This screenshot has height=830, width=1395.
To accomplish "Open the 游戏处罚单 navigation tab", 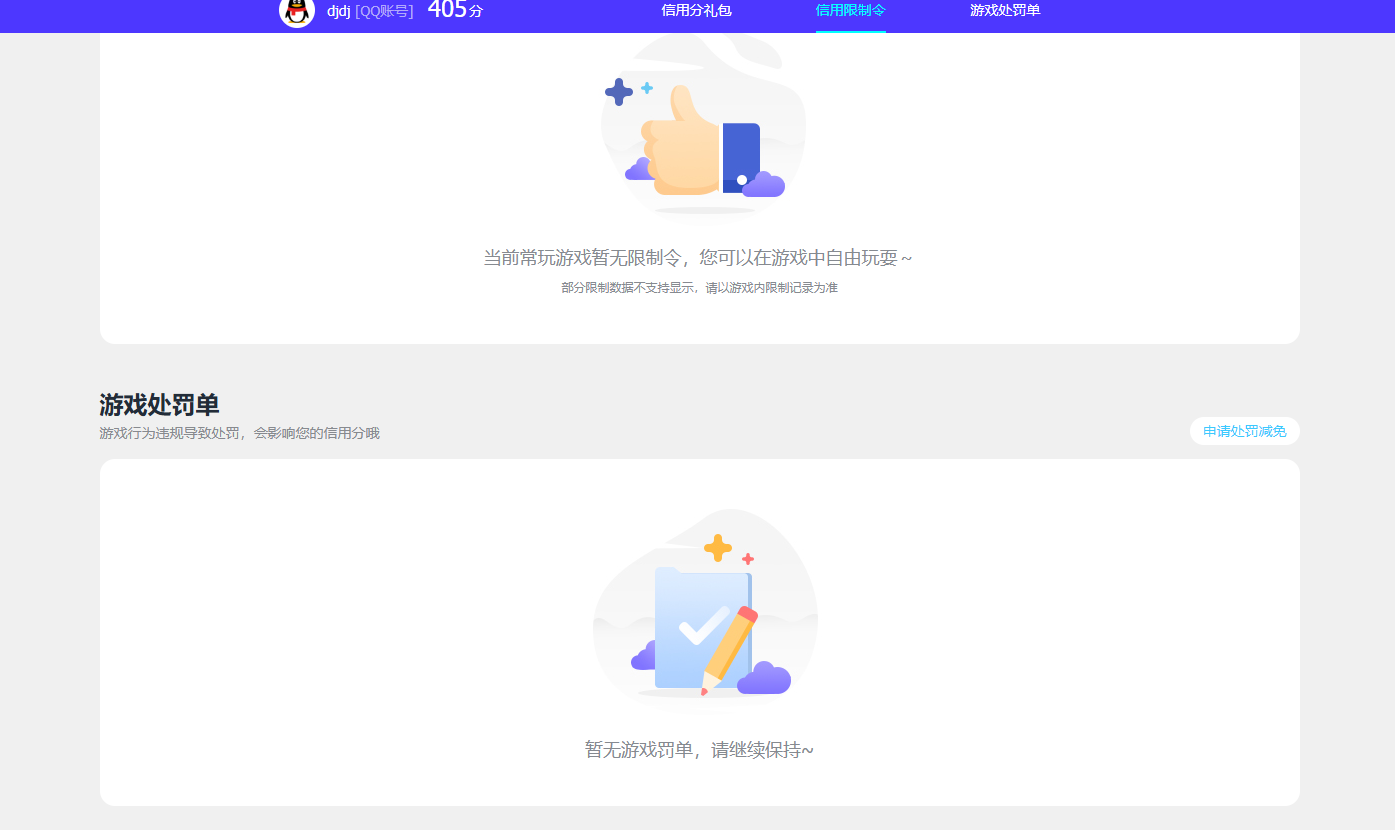I will point(1003,11).
